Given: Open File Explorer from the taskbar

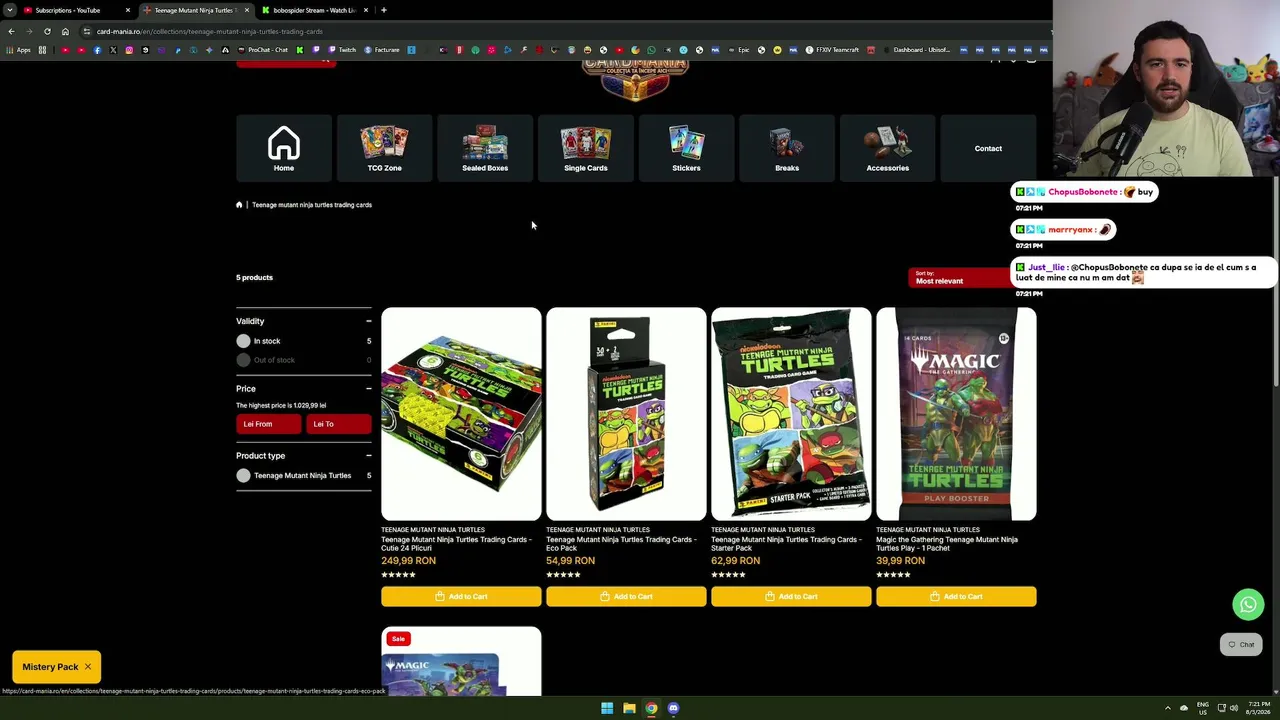Looking at the screenshot, I should coord(629,708).
